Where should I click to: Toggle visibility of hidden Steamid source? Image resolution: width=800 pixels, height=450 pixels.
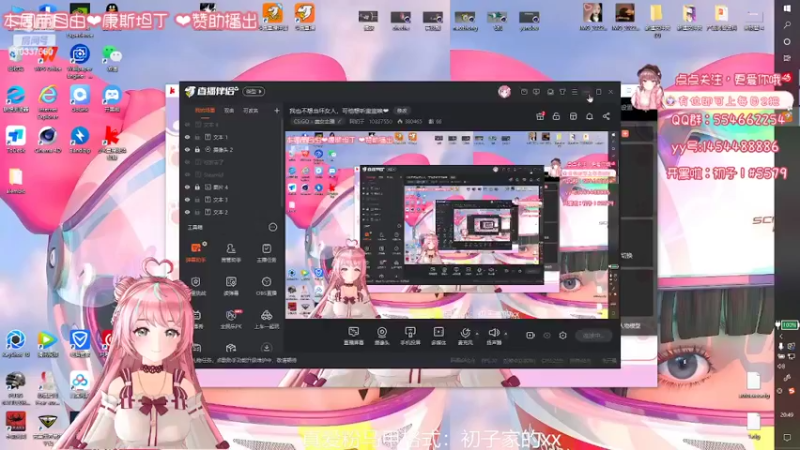point(187,174)
